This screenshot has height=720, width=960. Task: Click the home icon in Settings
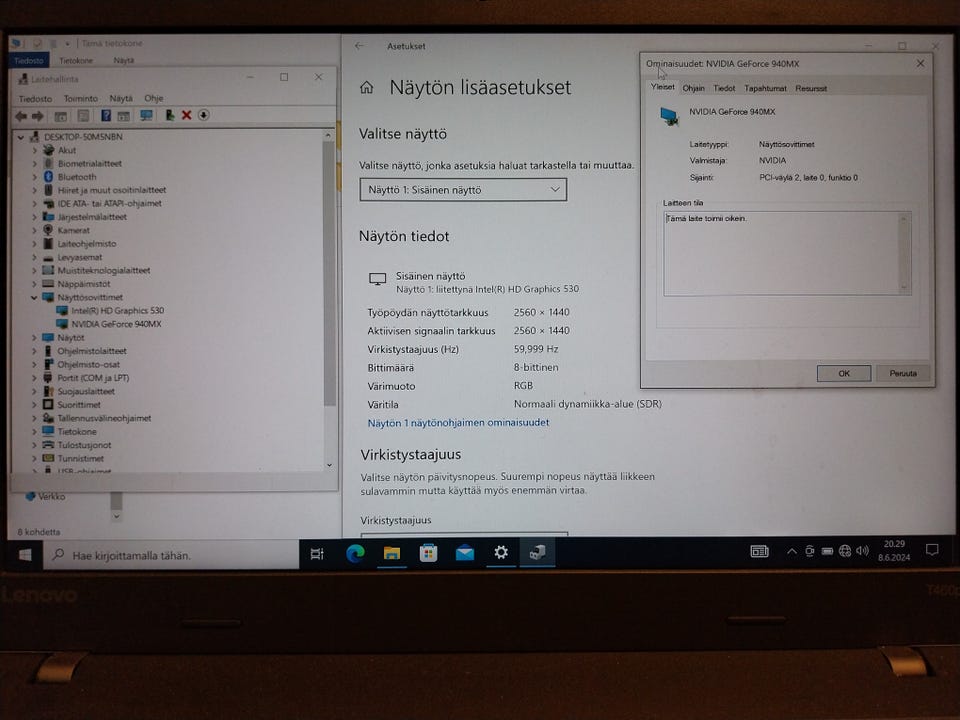(x=366, y=88)
